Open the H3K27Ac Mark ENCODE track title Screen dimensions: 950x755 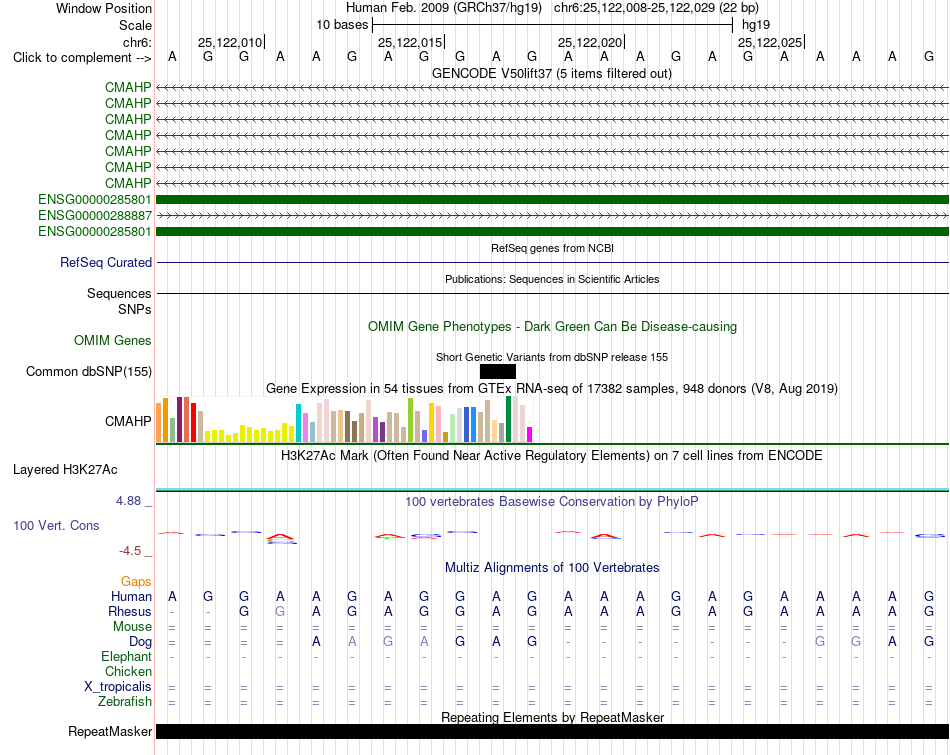pos(552,456)
